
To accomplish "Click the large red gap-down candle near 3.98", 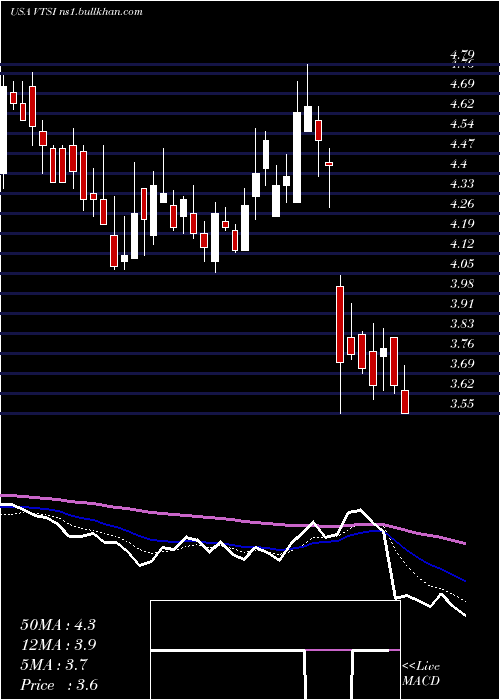I will coord(340,324).
